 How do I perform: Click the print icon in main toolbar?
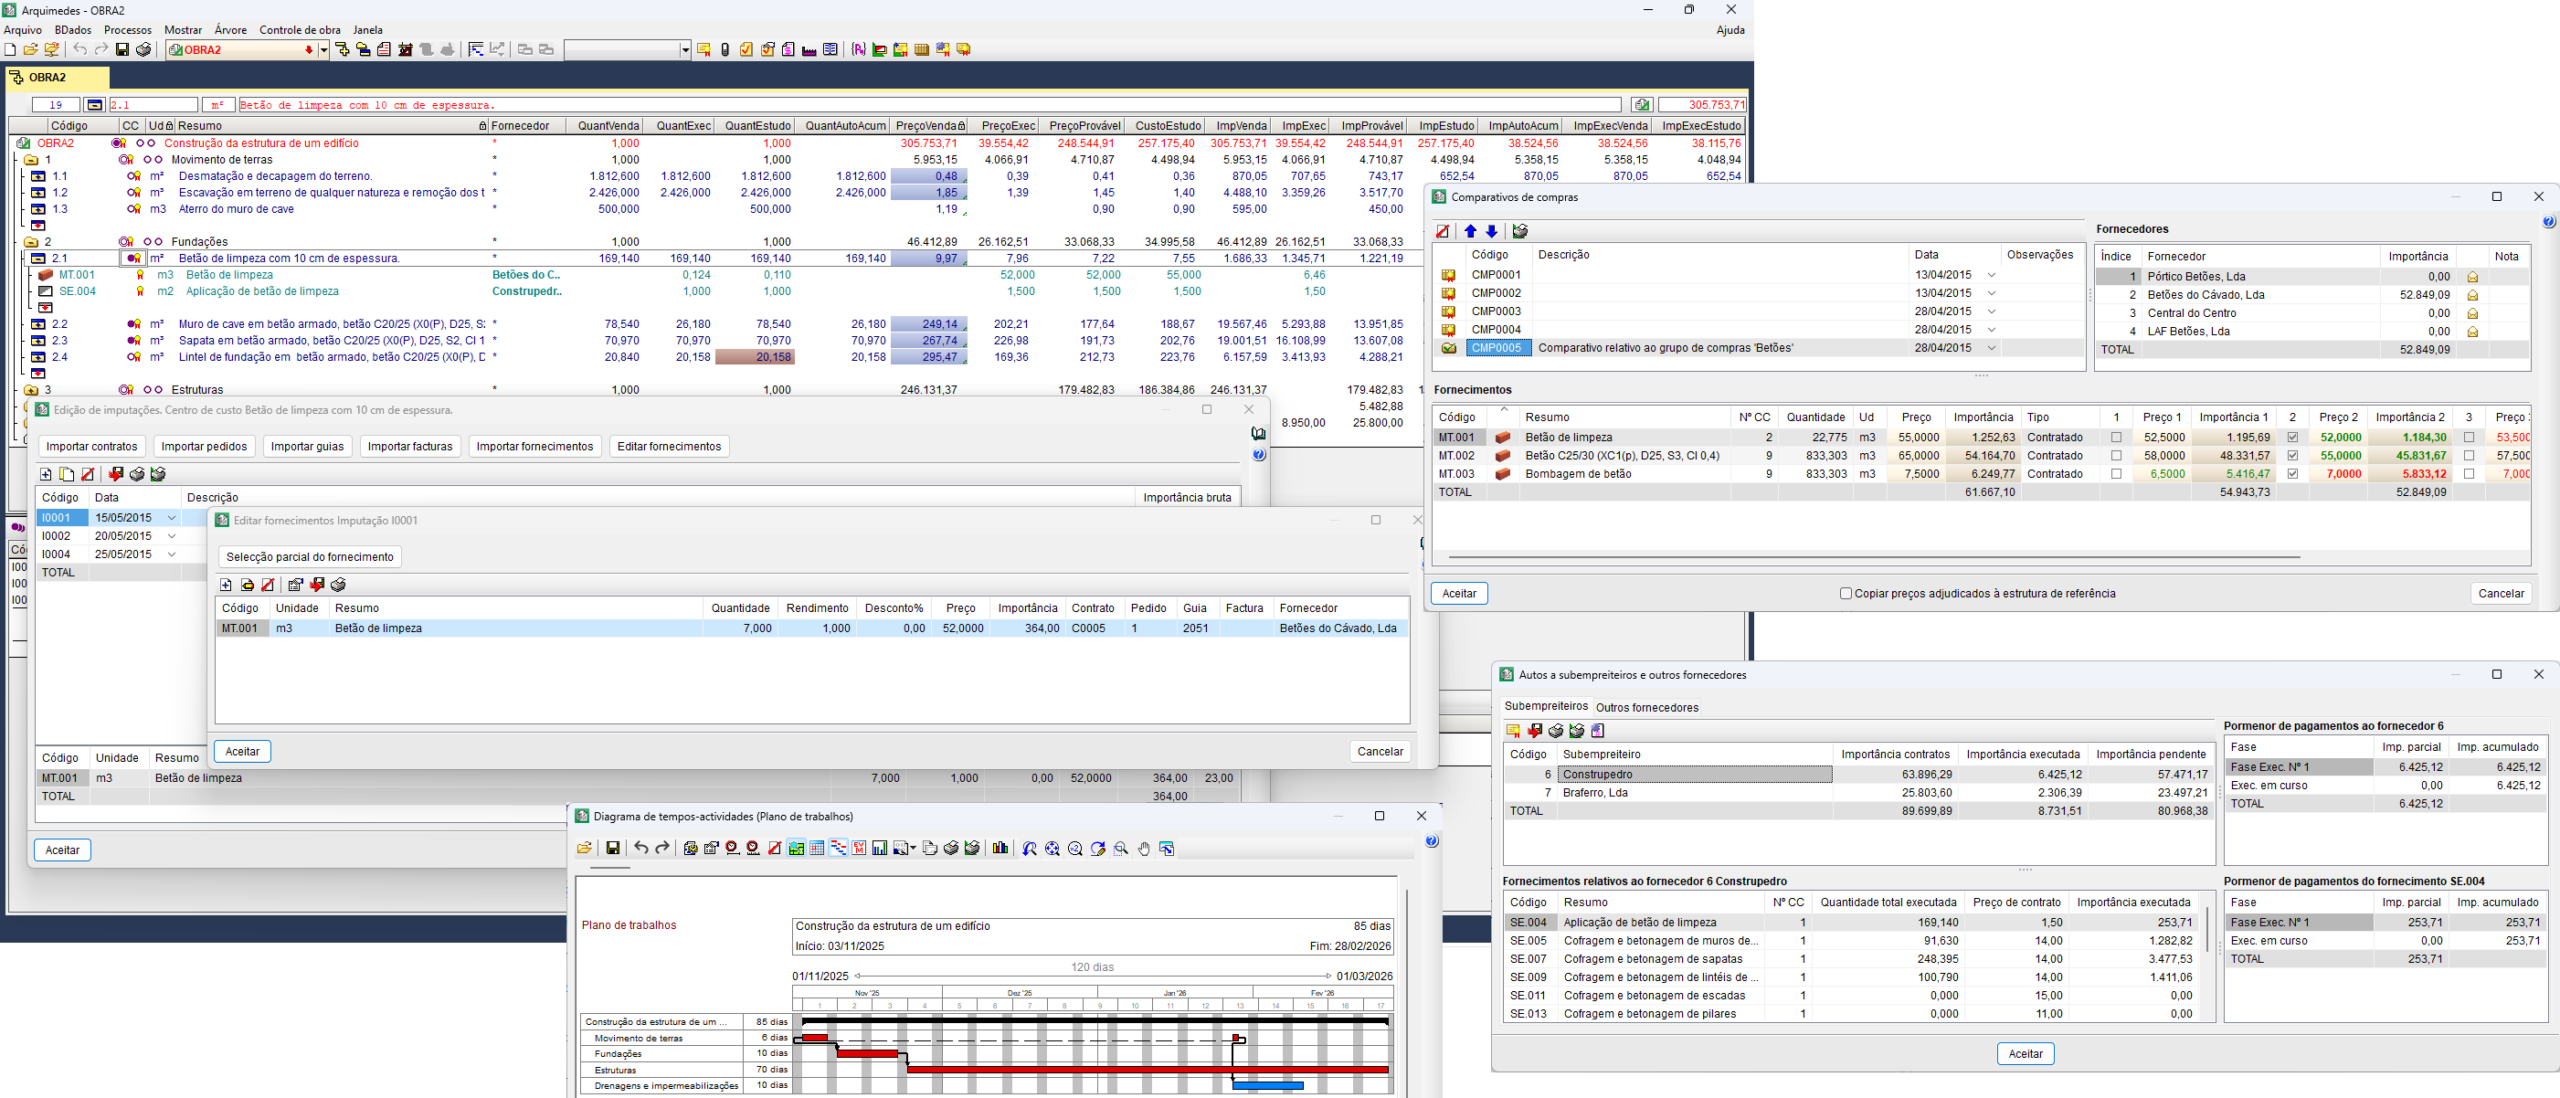pos(144,49)
